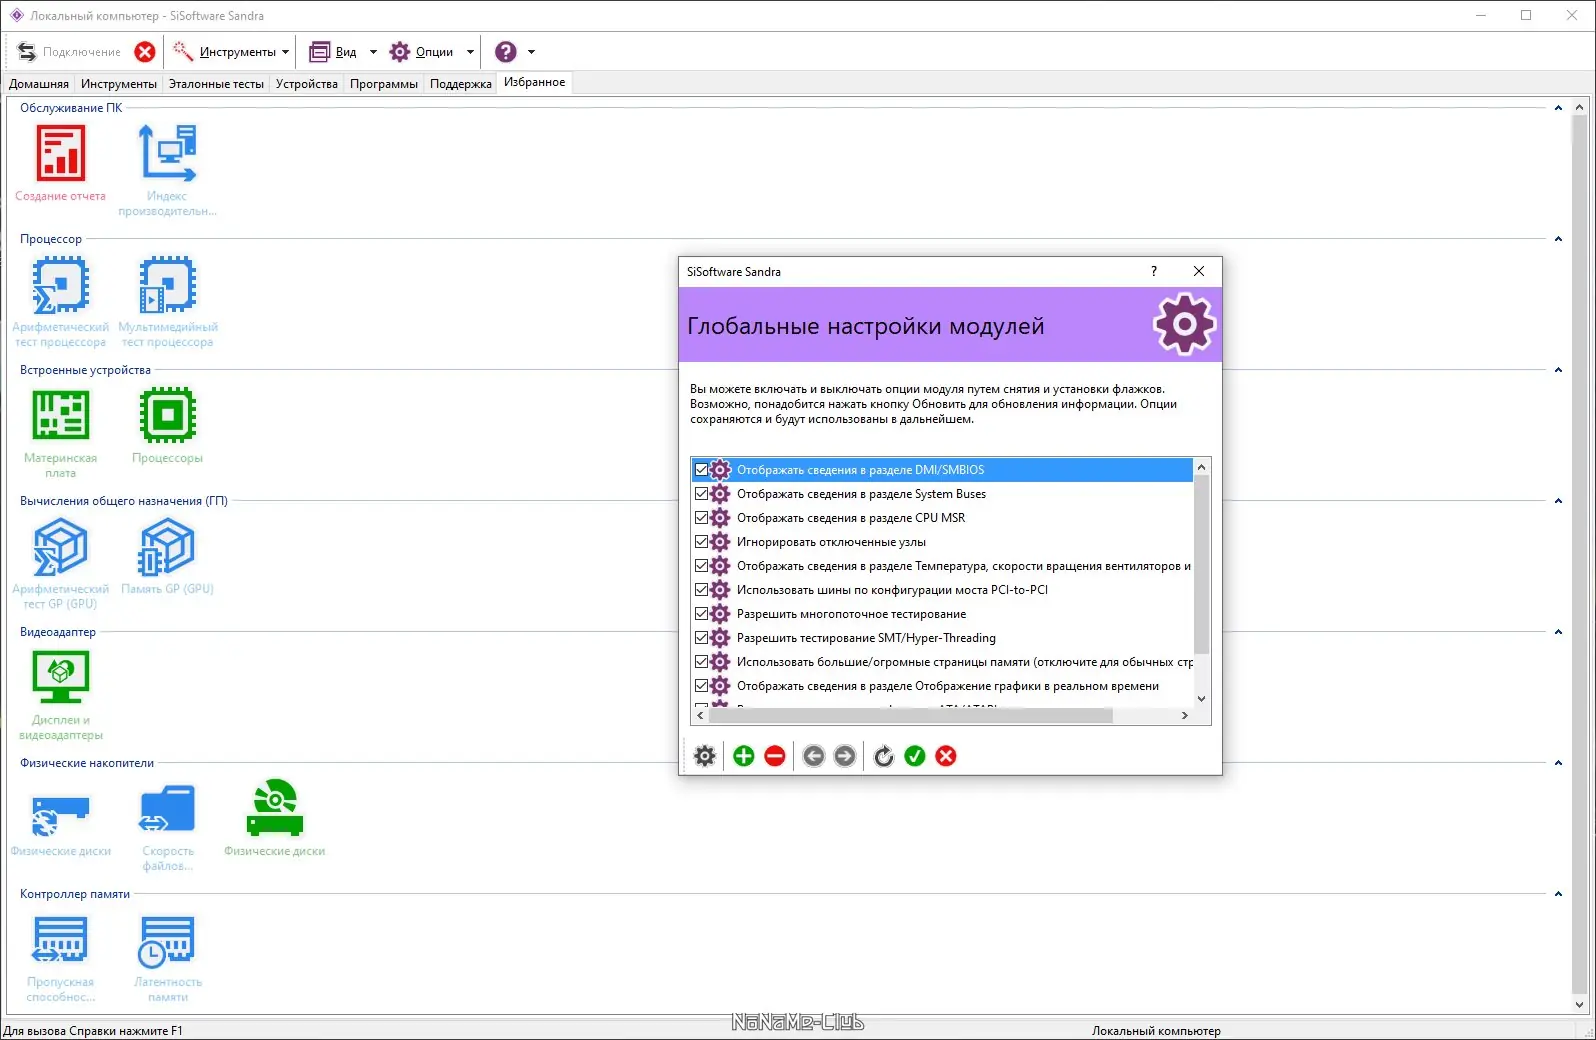Click the red disconnect icon in main toolbar

point(145,52)
